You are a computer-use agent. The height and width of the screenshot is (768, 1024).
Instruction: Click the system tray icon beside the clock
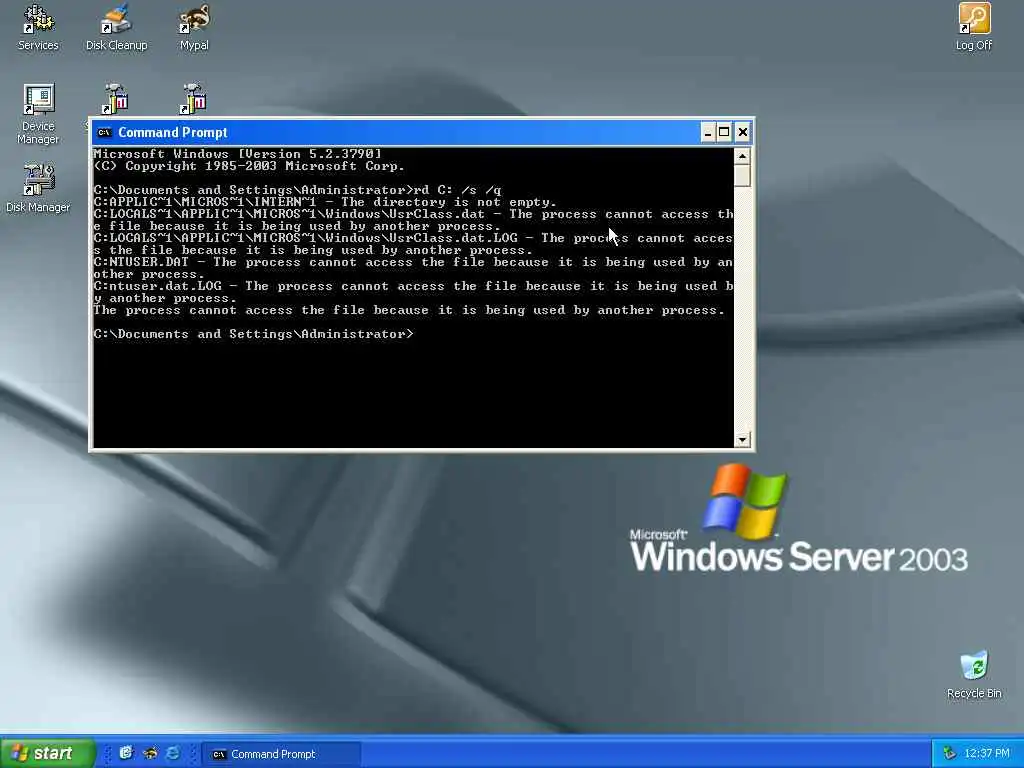(x=949, y=754)
